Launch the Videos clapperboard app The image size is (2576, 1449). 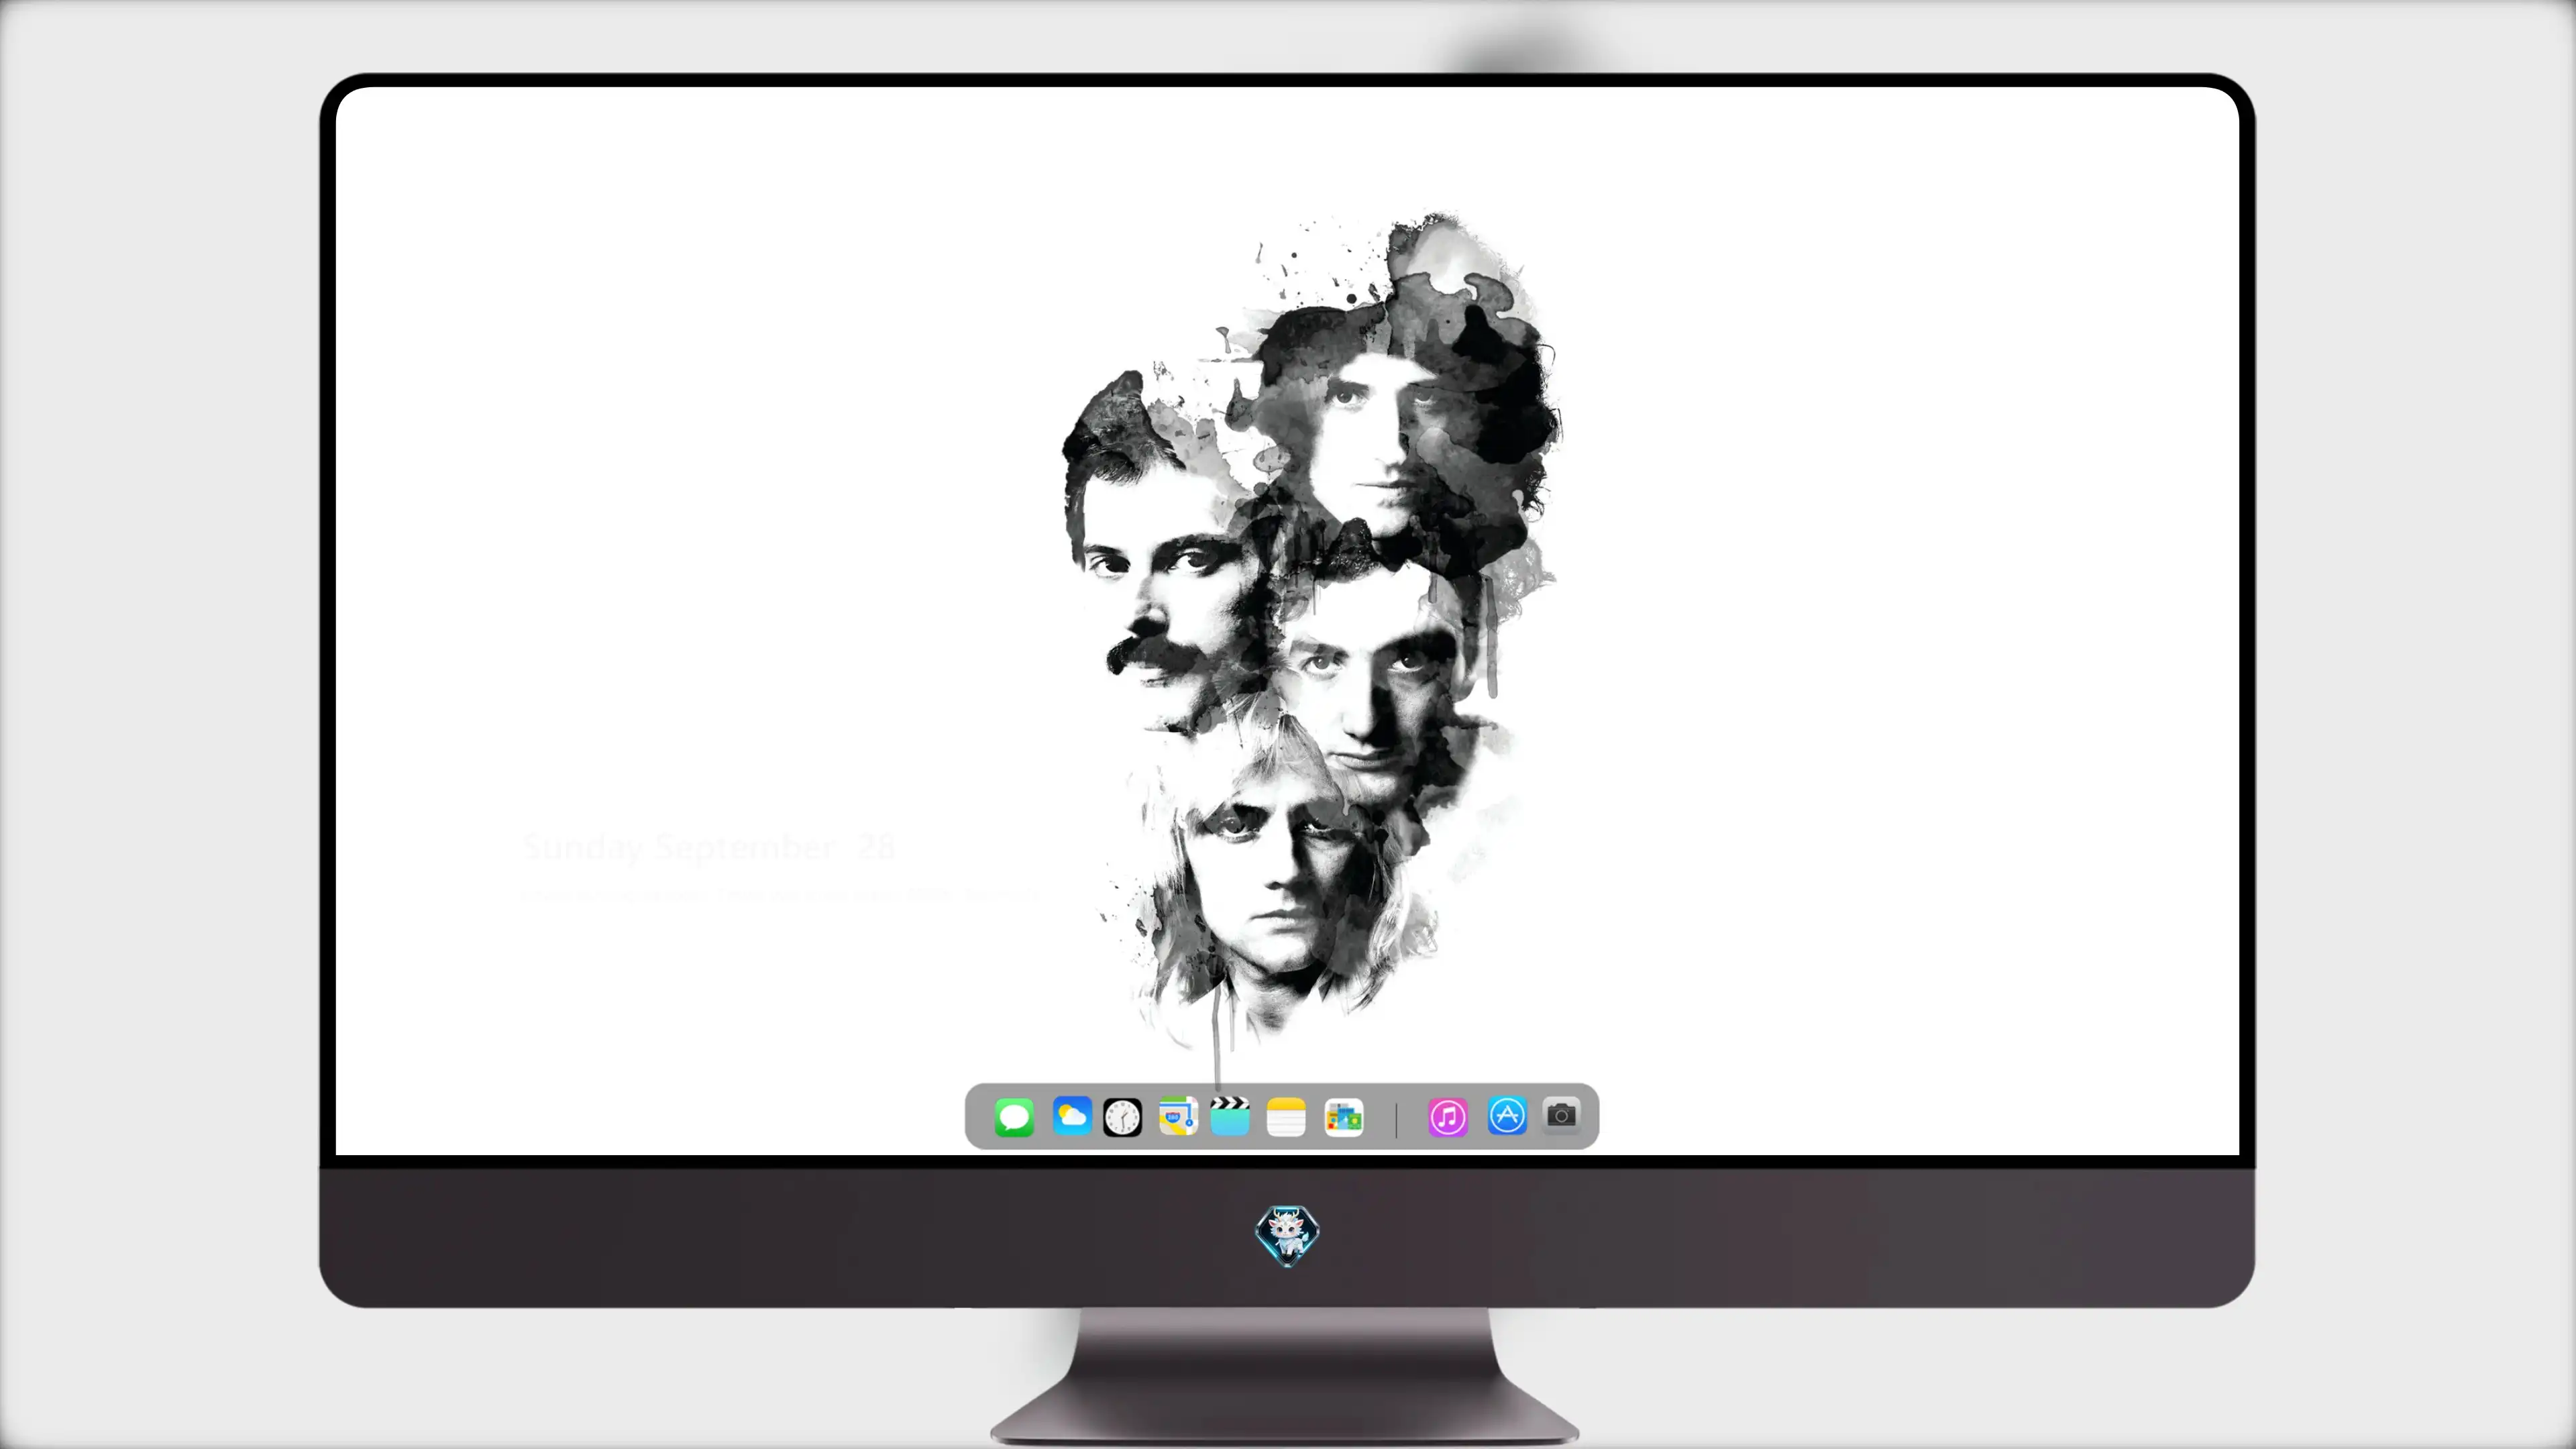pos(1230,1116)
